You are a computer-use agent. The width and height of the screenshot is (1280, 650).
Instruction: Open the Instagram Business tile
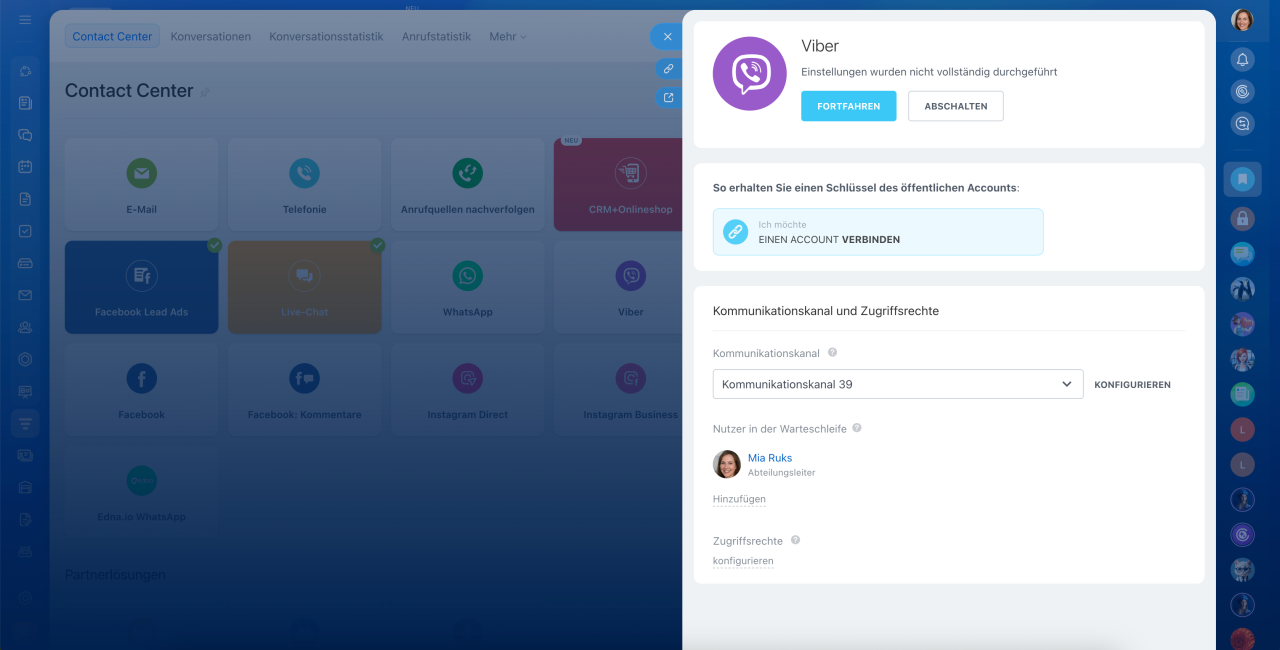coord(618,390)
